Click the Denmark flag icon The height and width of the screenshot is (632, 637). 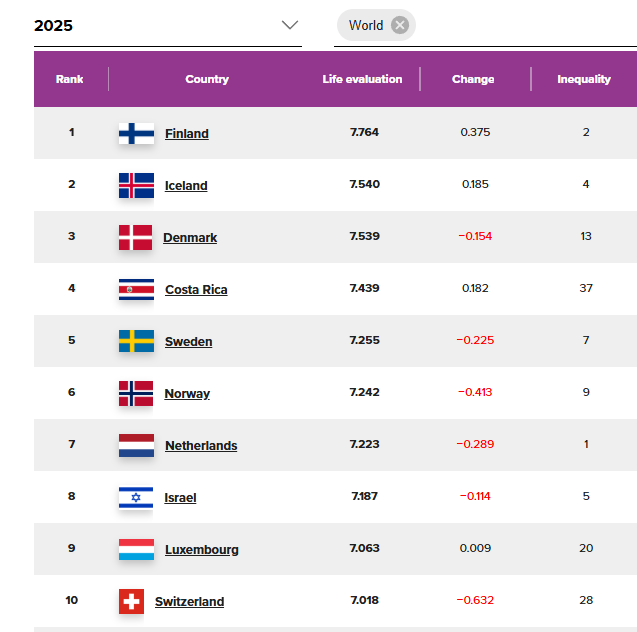click(x=136, y=237)
